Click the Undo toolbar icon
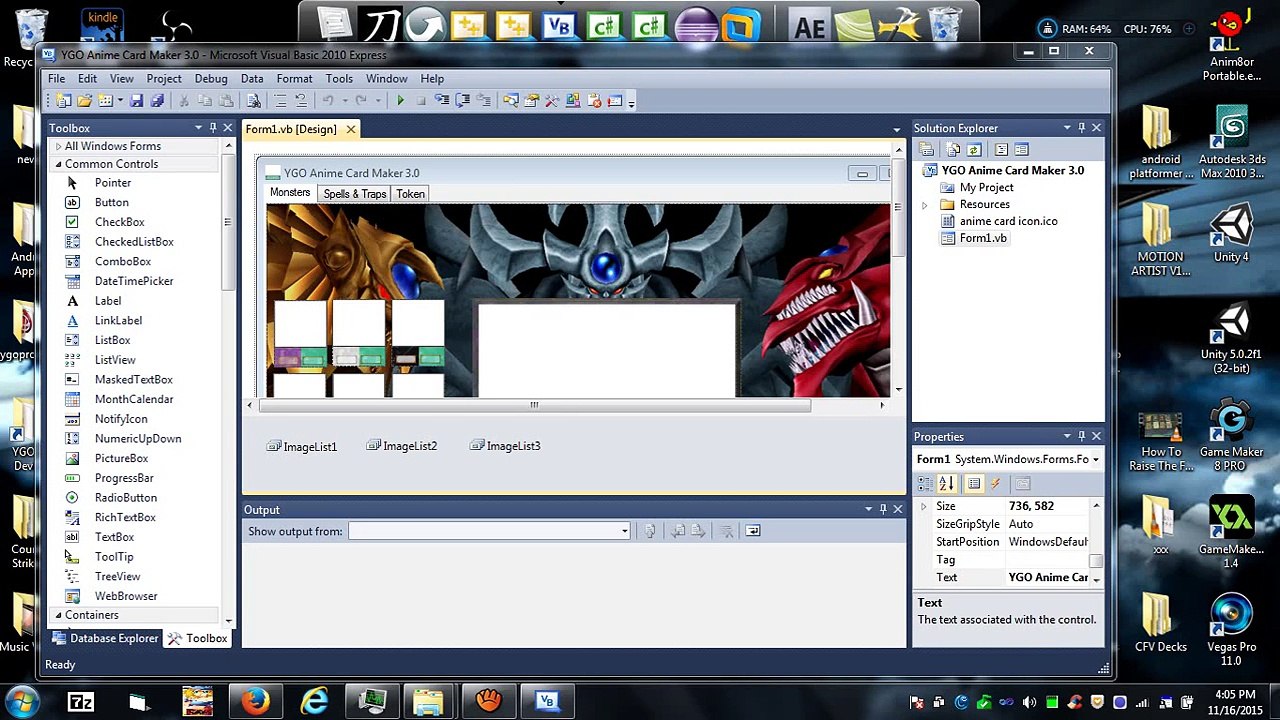The width and height of the screenshot is (1280, 720). click(328, 101)
